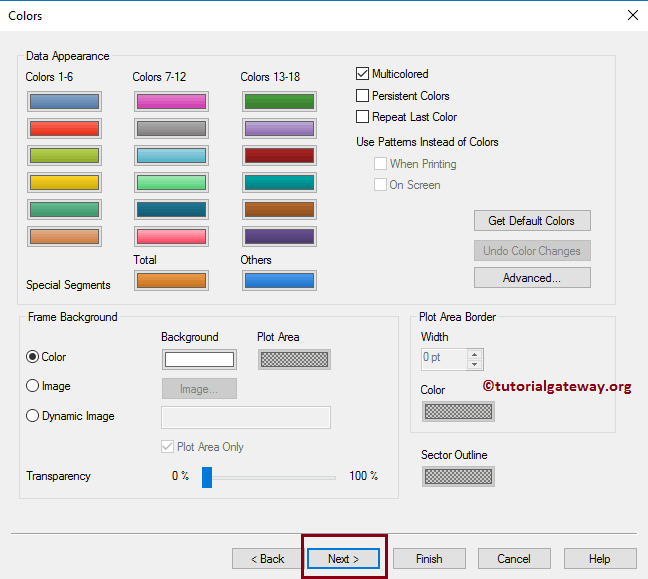Screen dimensions: 648x579
Task: Decrease Plot Area Border width with the down arrow
Action: click(x=474, y=364)
